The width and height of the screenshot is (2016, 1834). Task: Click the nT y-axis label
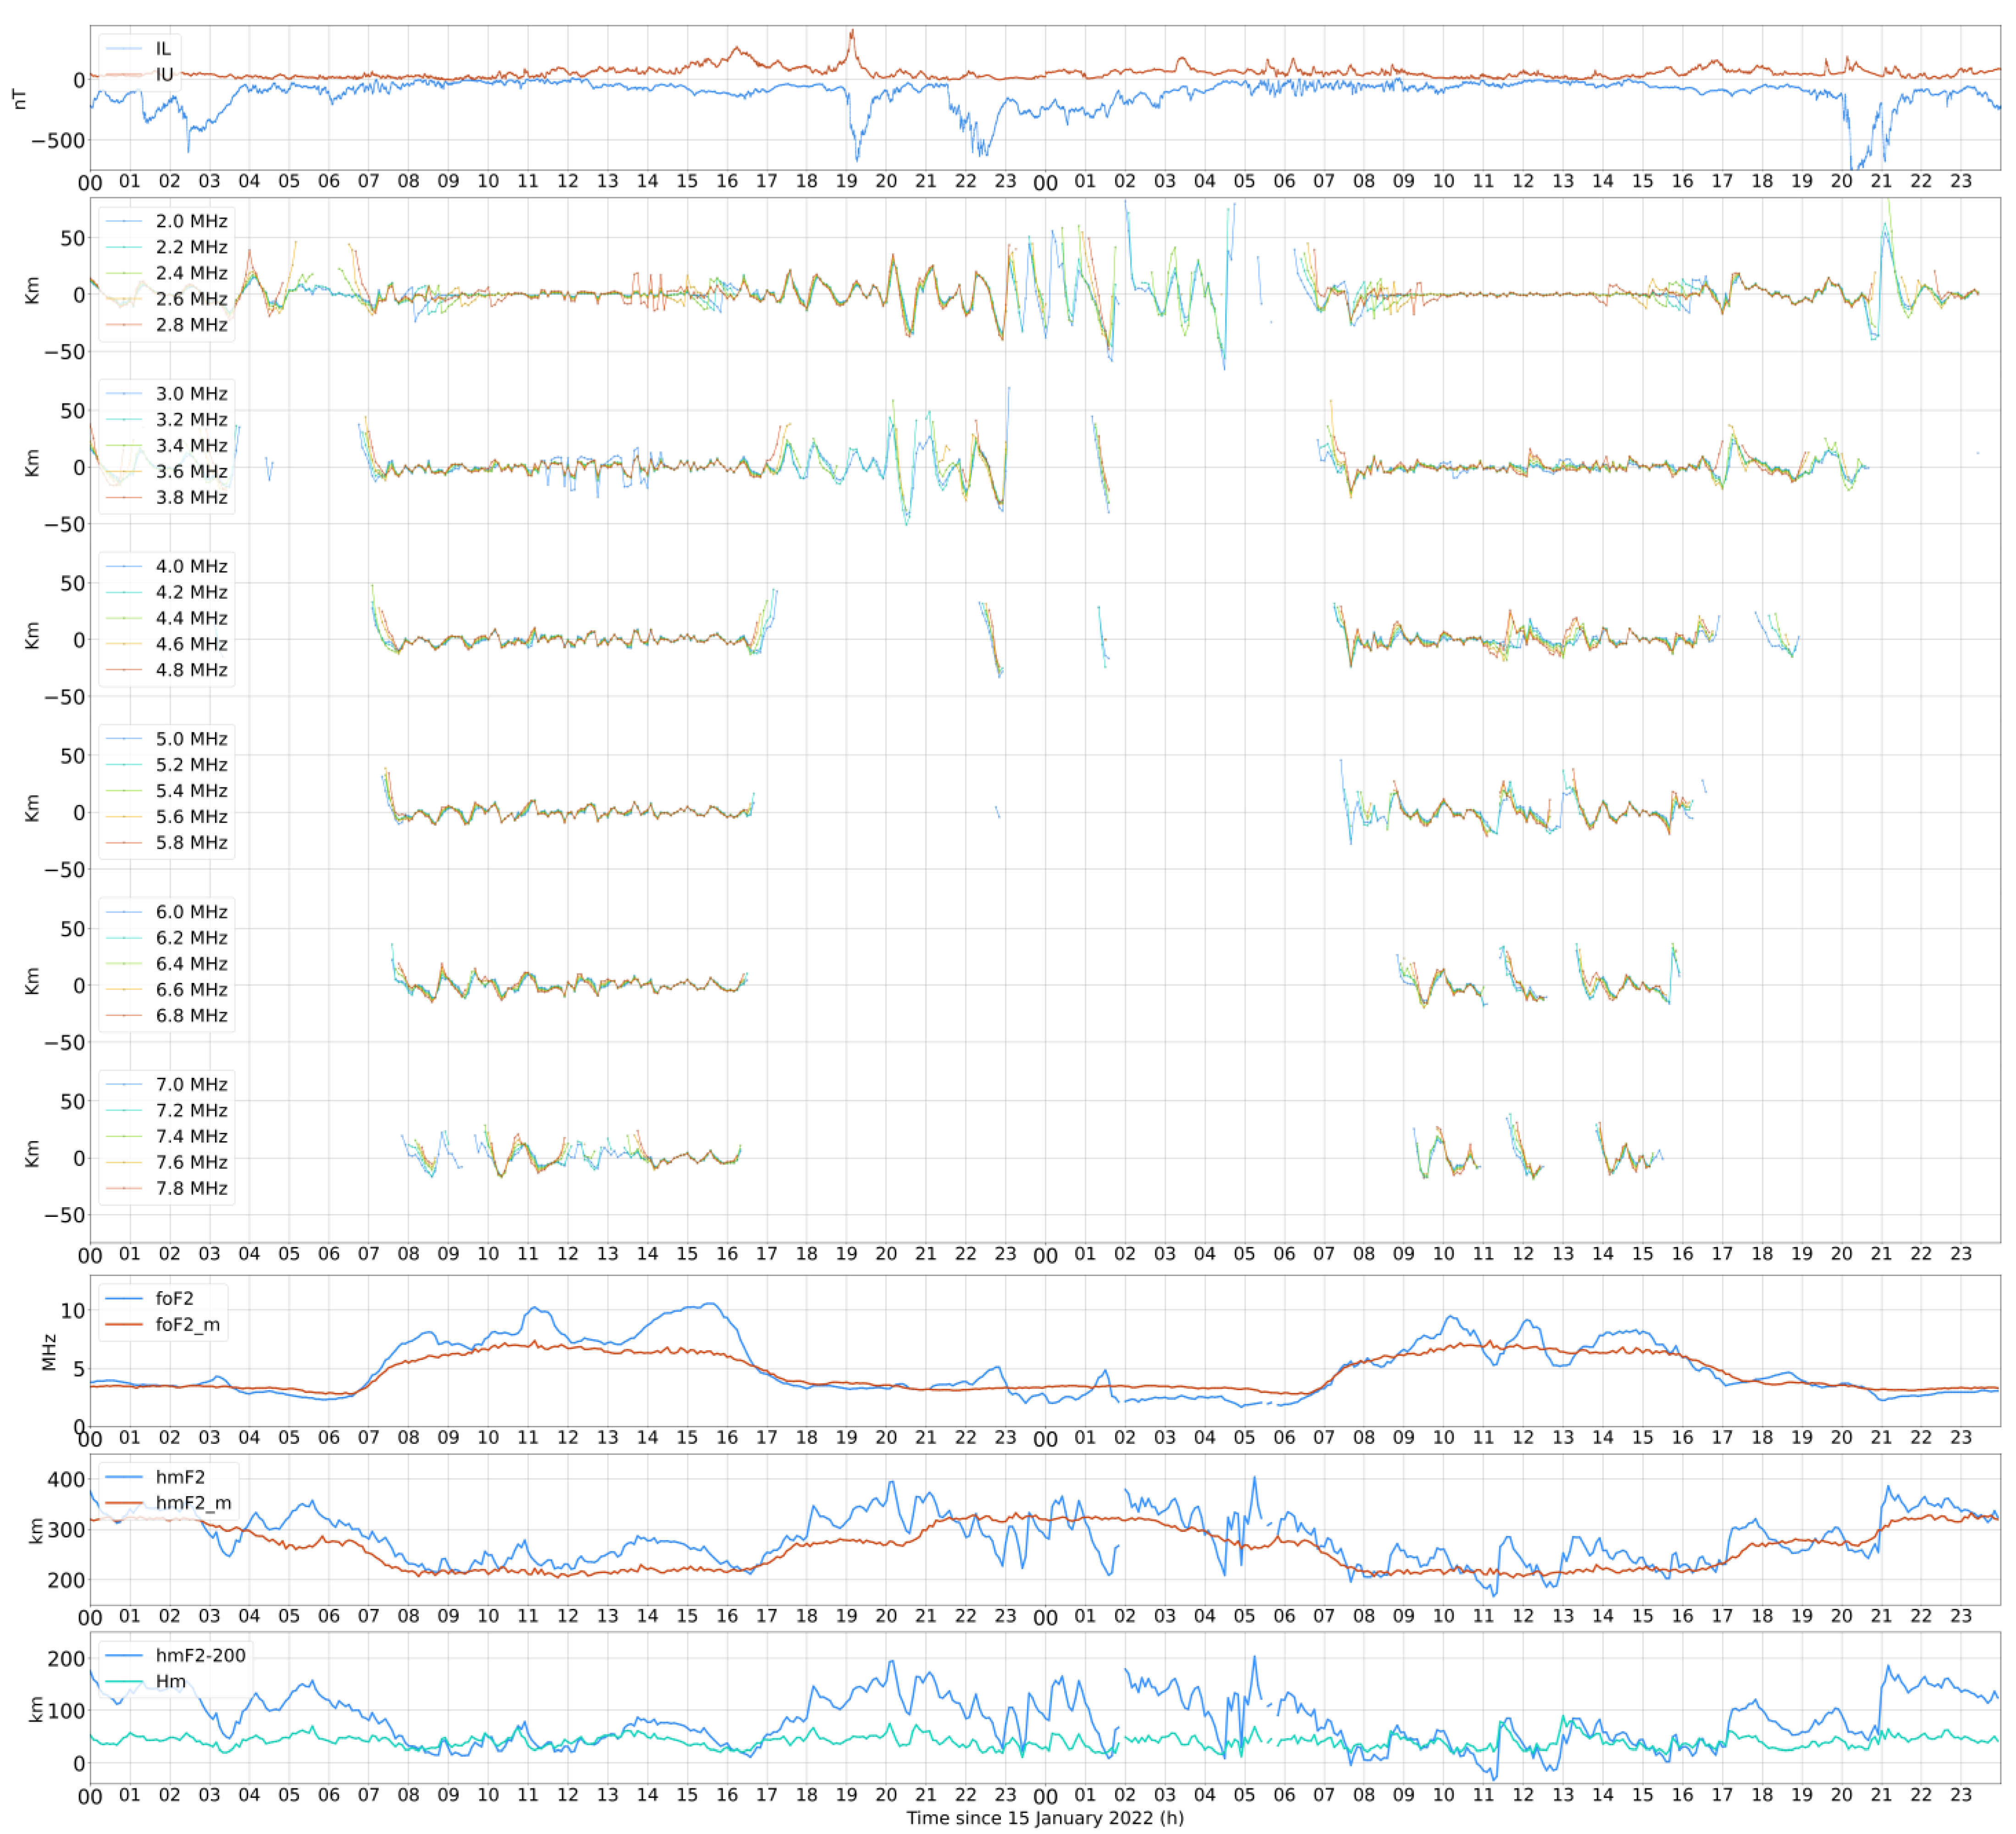[x=18, y=98]
